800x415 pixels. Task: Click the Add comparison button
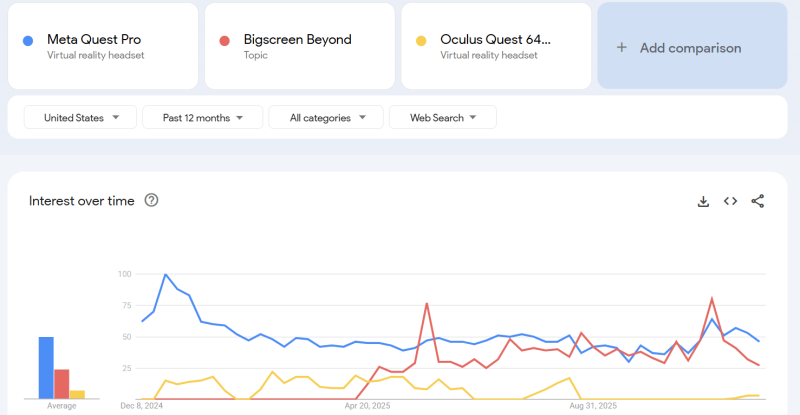690,47
